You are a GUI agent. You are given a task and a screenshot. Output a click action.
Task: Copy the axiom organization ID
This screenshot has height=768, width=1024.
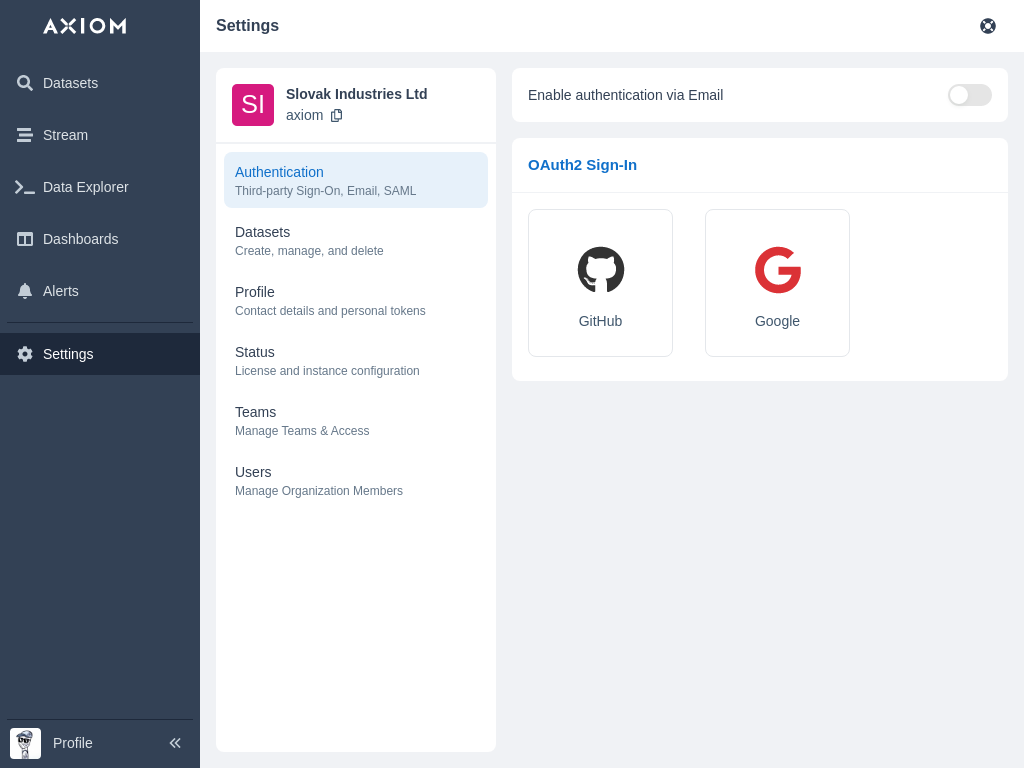pyautogui.click(x=337, y=115)
